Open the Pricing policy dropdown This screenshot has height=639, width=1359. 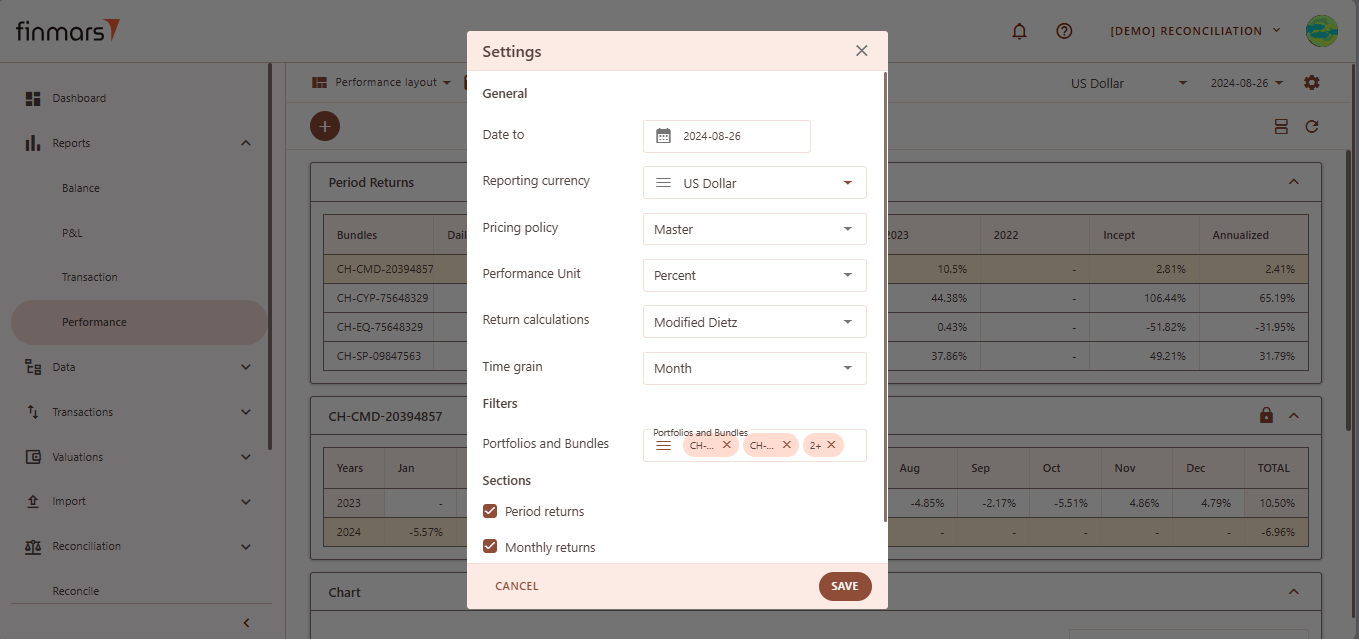click(754, 229)
